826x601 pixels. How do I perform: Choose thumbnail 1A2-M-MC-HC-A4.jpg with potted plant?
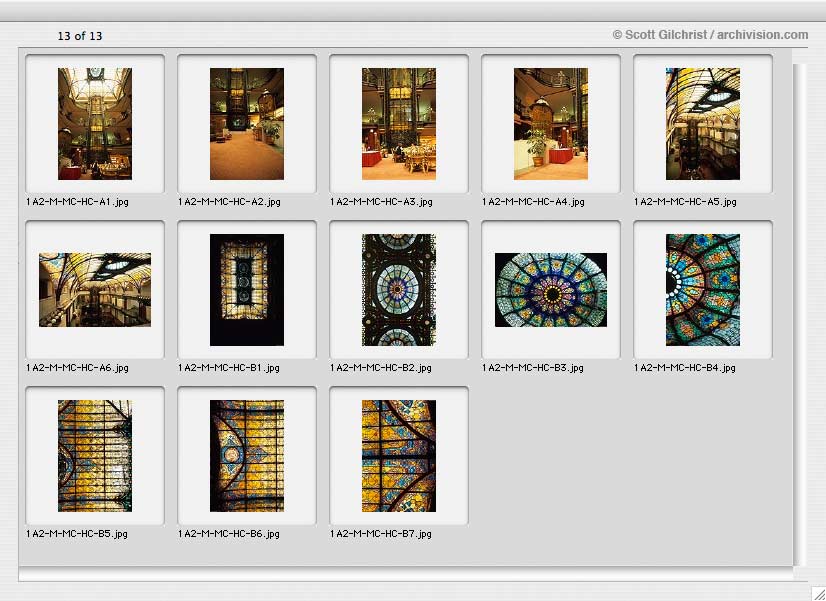click(550, 124)
